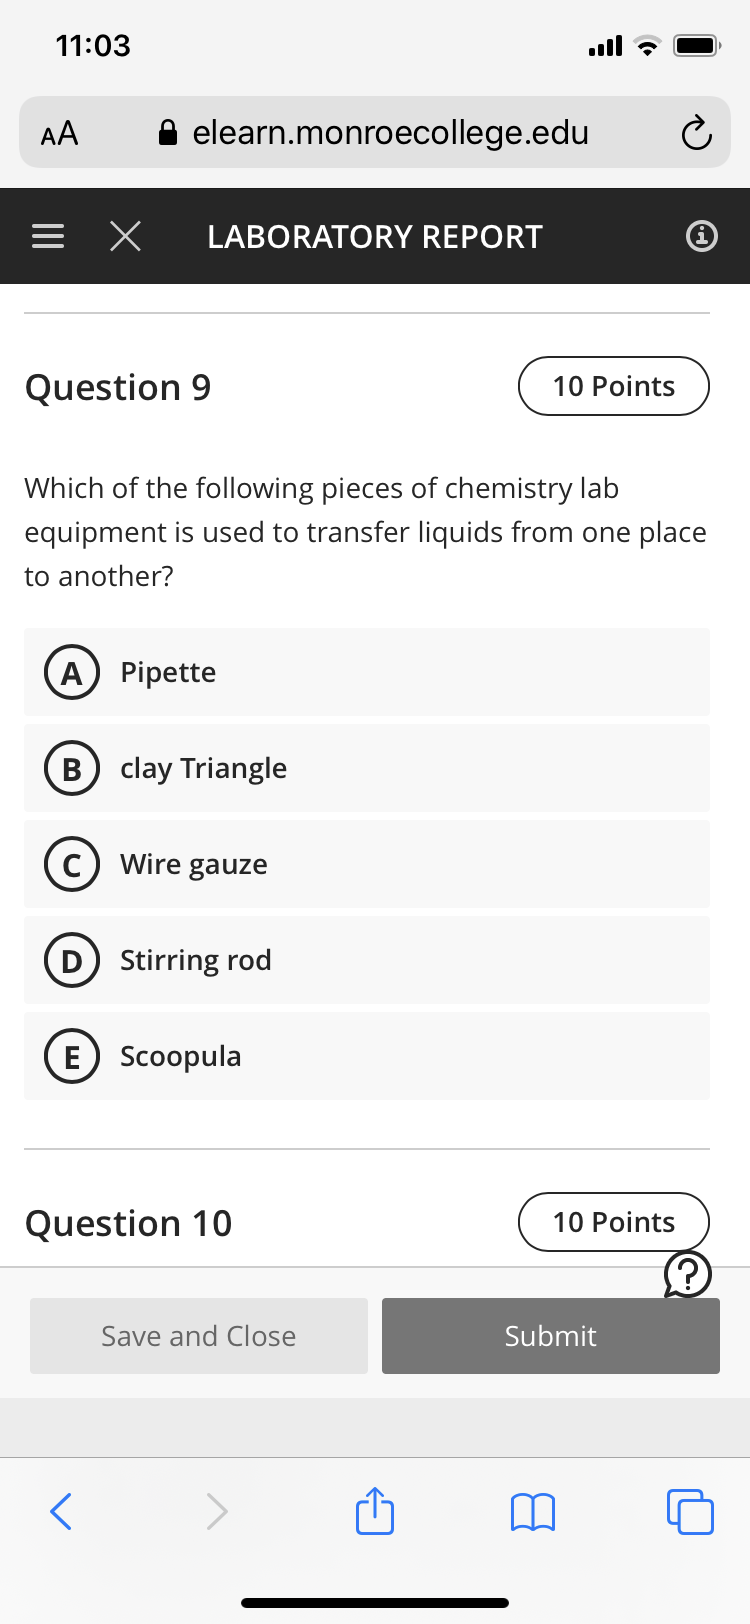The image size is (750, 1624).
Task: Submit the laboratory report
Action: coord(551,1336)
